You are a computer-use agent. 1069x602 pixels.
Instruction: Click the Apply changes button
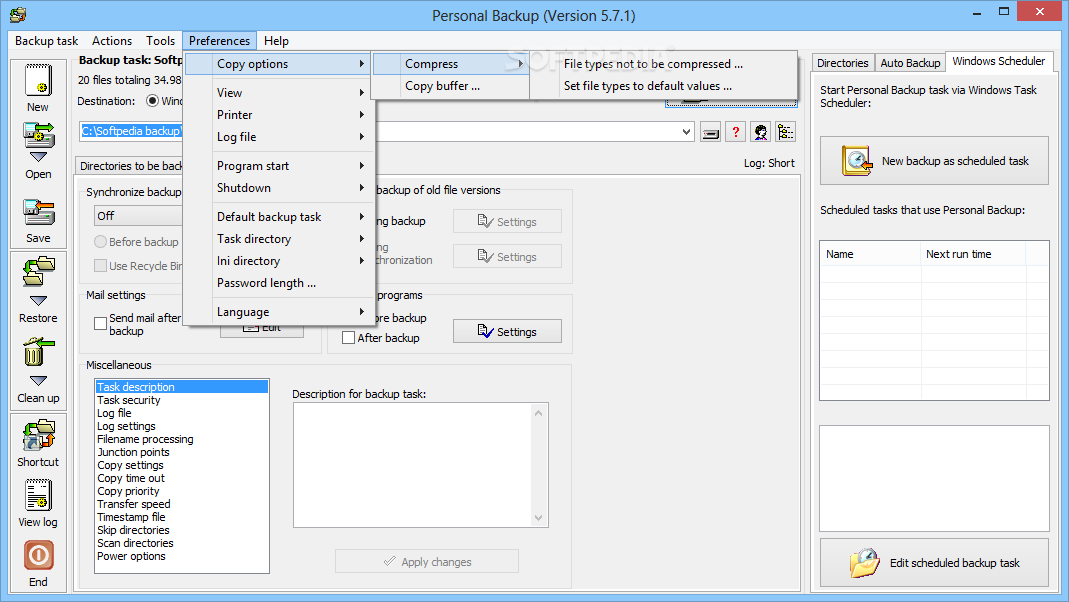[x=427, y=562]
